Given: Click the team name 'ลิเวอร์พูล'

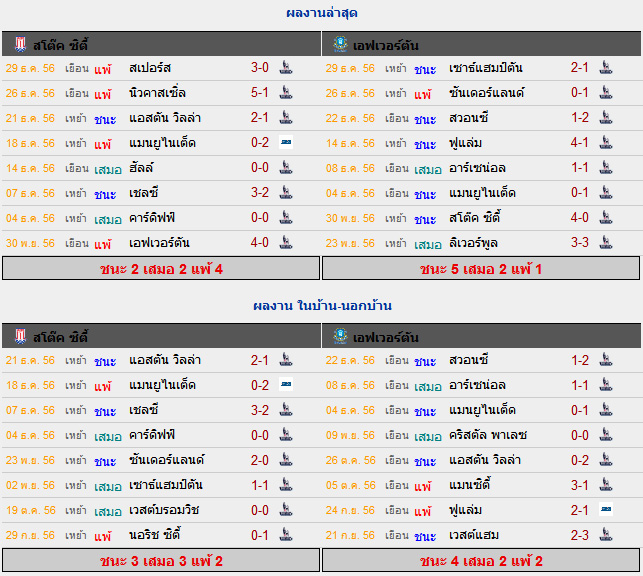Looking at the screenshot, I should (x=473, y=243).
